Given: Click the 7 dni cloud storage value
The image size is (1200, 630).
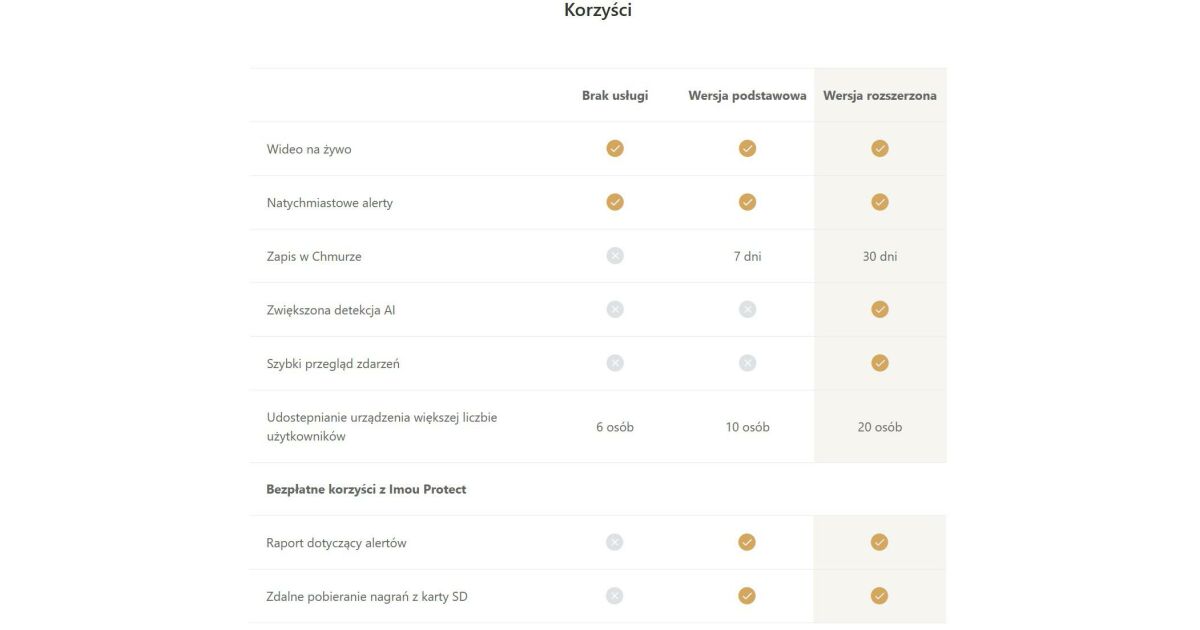Looking at the screenshot, I should pos(747,256).
